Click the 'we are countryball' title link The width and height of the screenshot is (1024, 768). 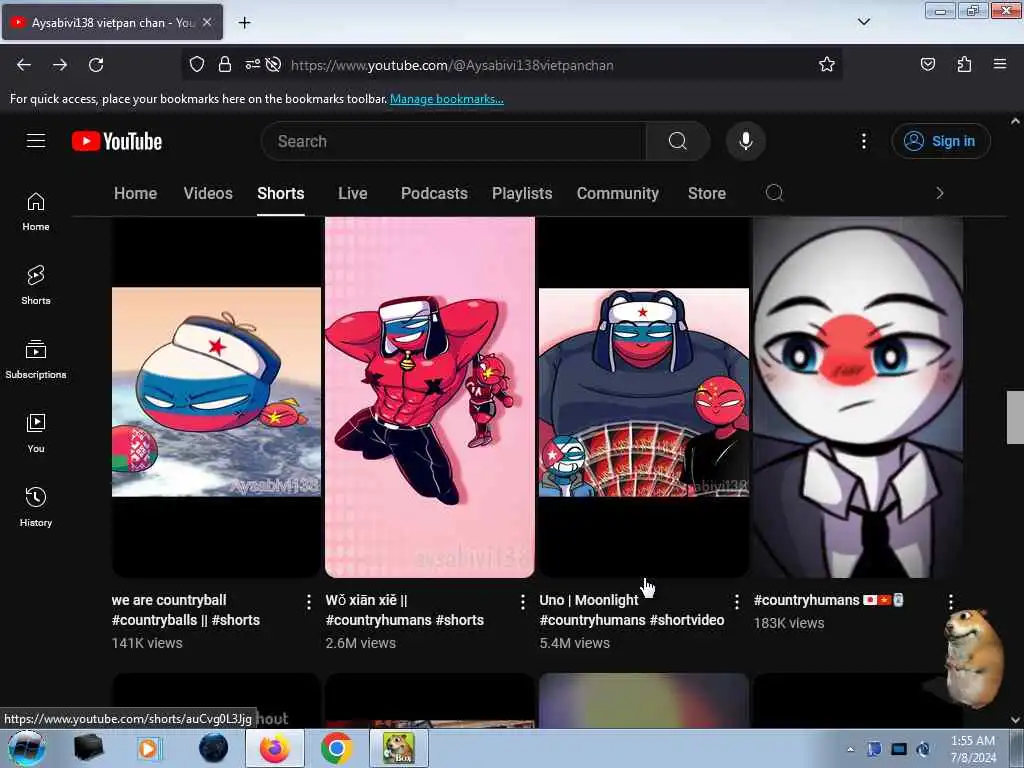[x=185, y=610]
